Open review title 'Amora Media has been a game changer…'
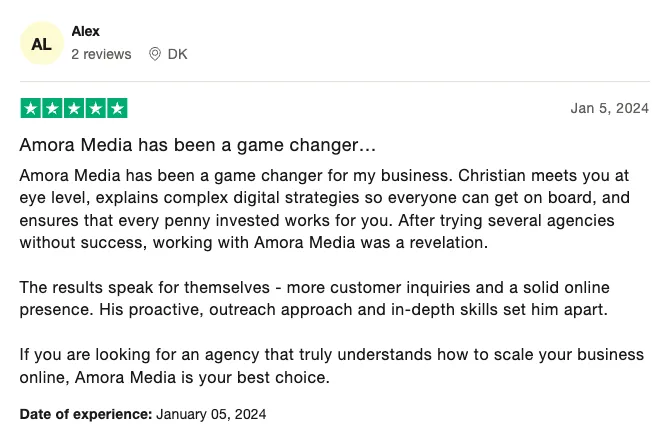Screen dimensions: 669x434 coord(198,145)
